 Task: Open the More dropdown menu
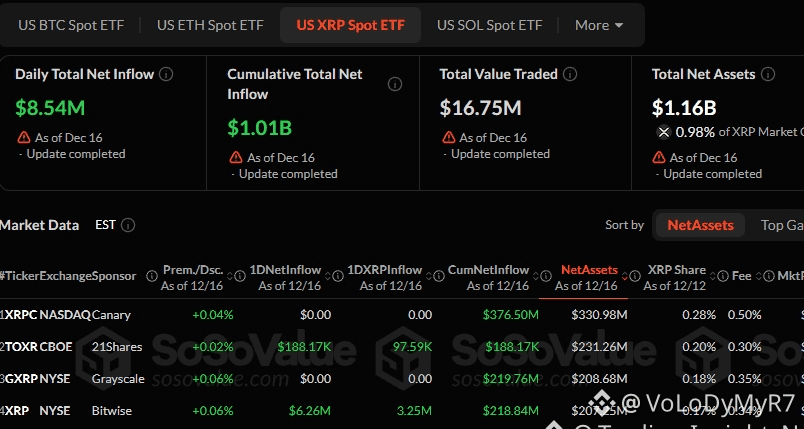point(599,25)
